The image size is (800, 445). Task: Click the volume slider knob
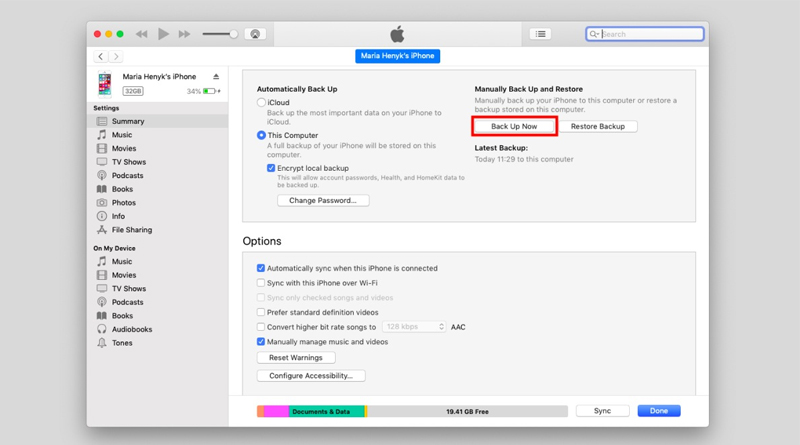click(x=233, y=34)
